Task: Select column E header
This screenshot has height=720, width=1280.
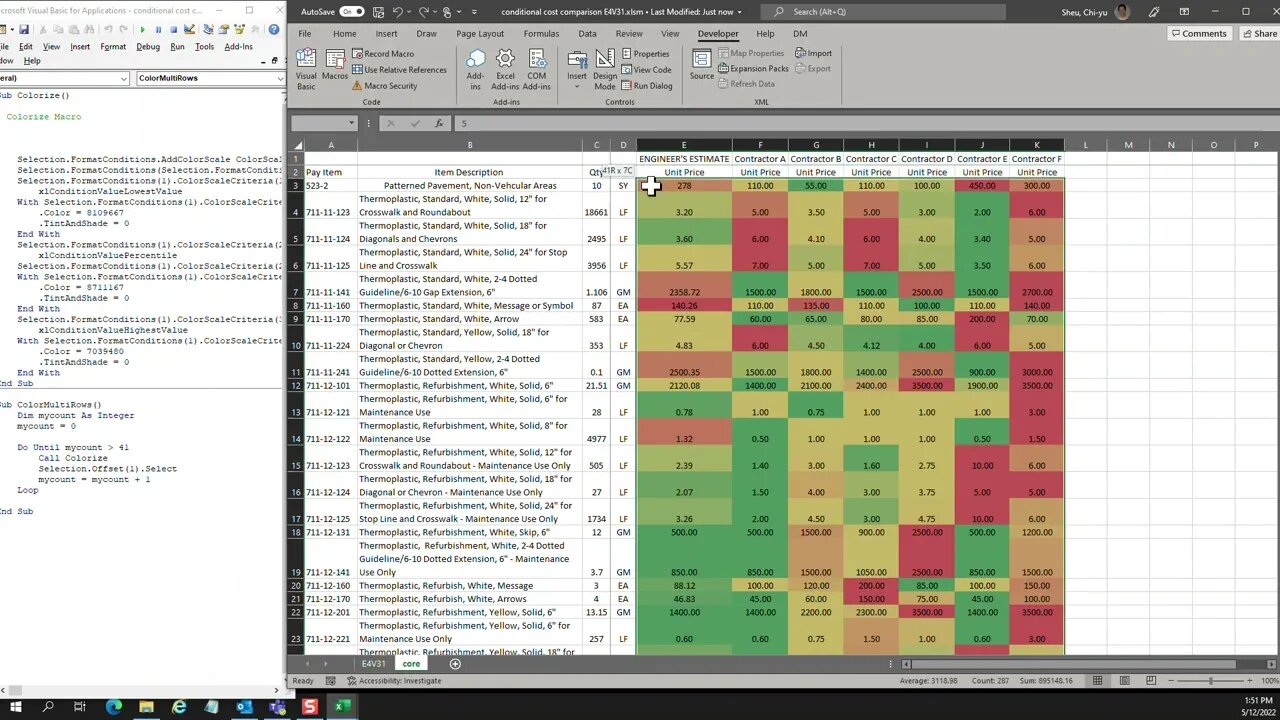Action: (684, 145)
